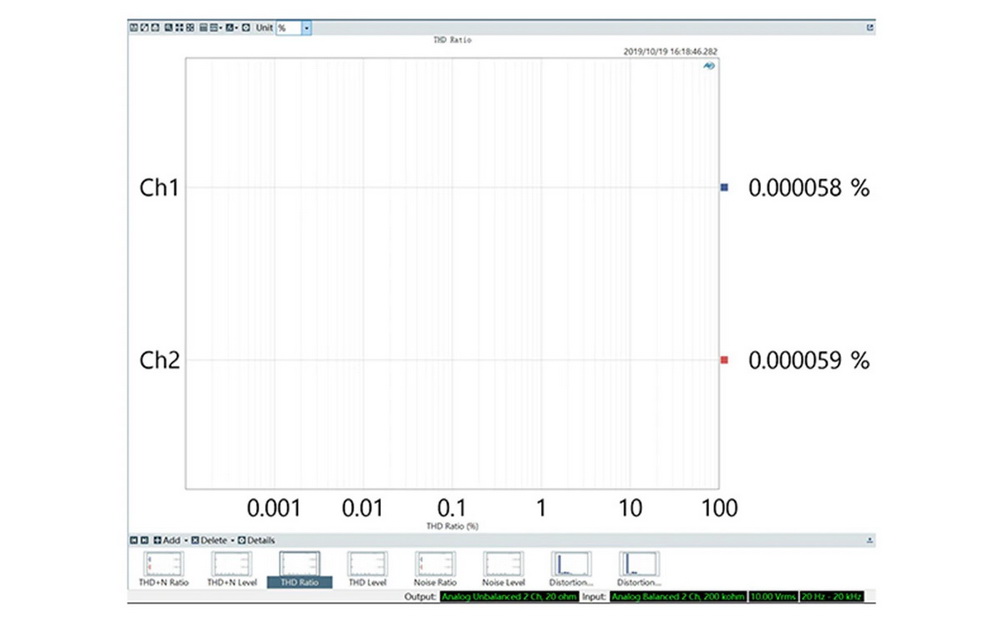Open the Unit dropdown arrow
The image size is (1000, 633).
(306, 28)
